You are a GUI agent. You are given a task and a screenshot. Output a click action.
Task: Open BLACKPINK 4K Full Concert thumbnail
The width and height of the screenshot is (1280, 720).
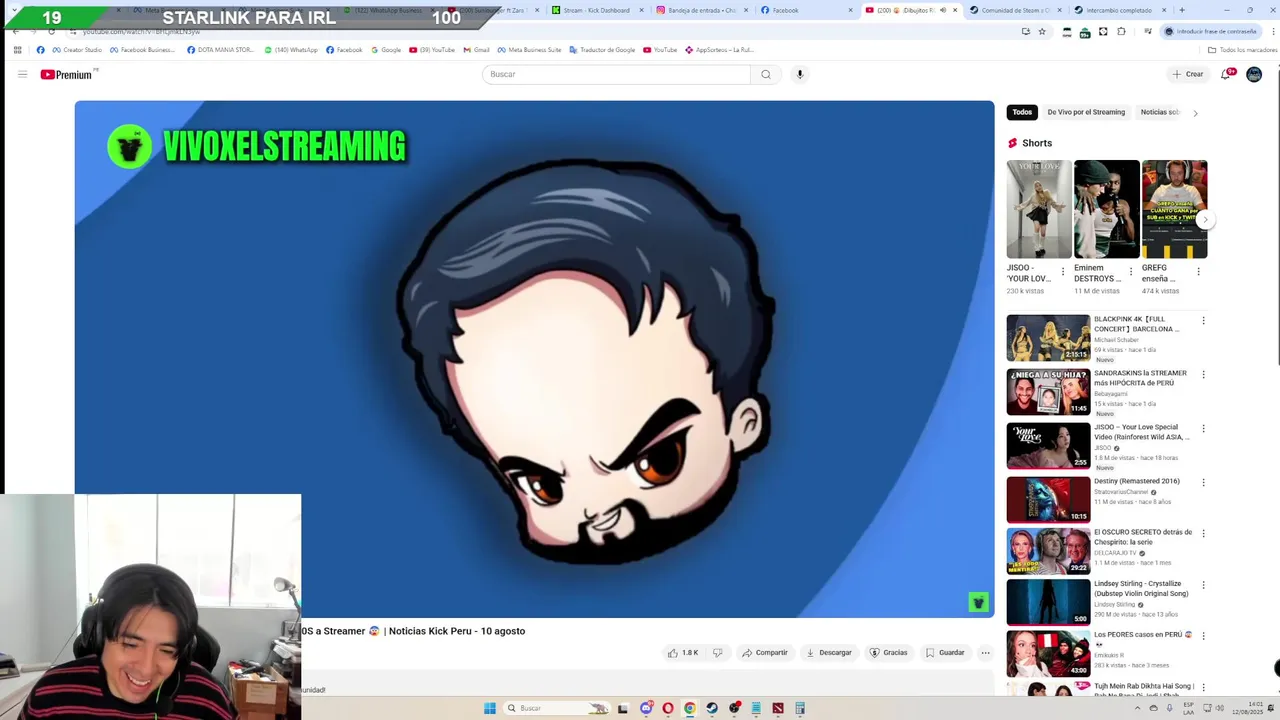(x=1048, y=338)
